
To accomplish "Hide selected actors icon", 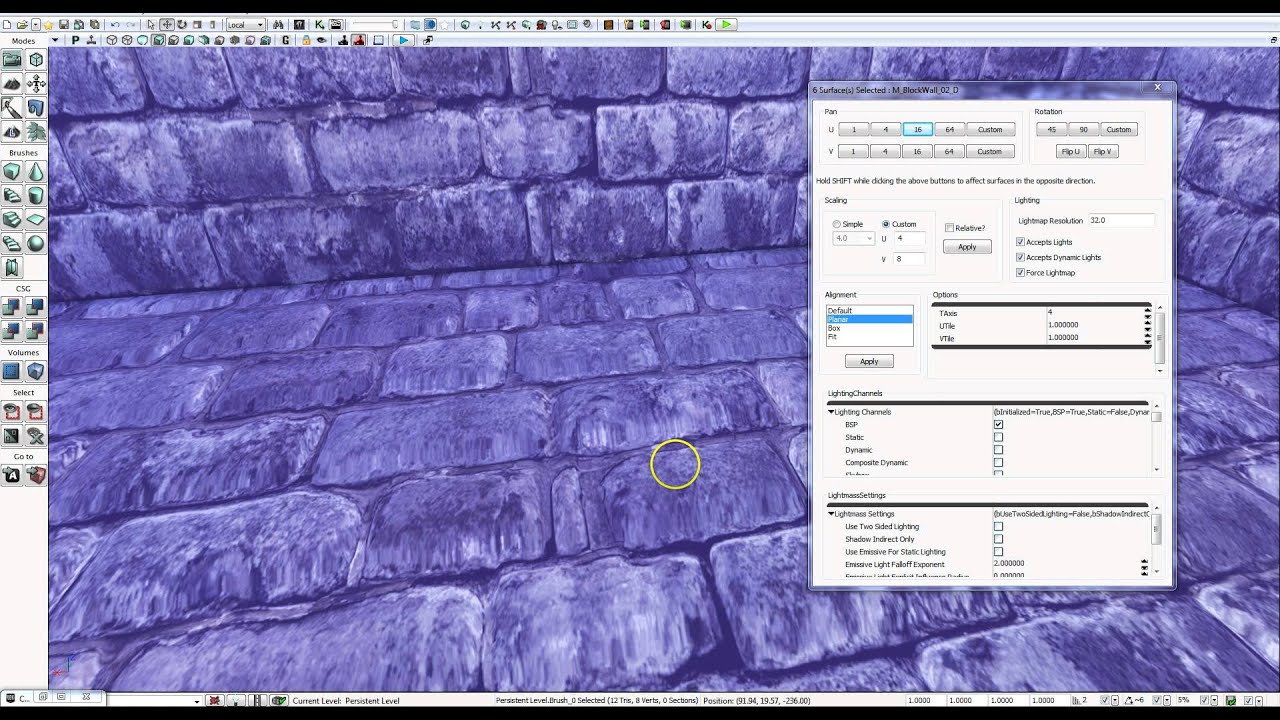I will coord(36,412).
